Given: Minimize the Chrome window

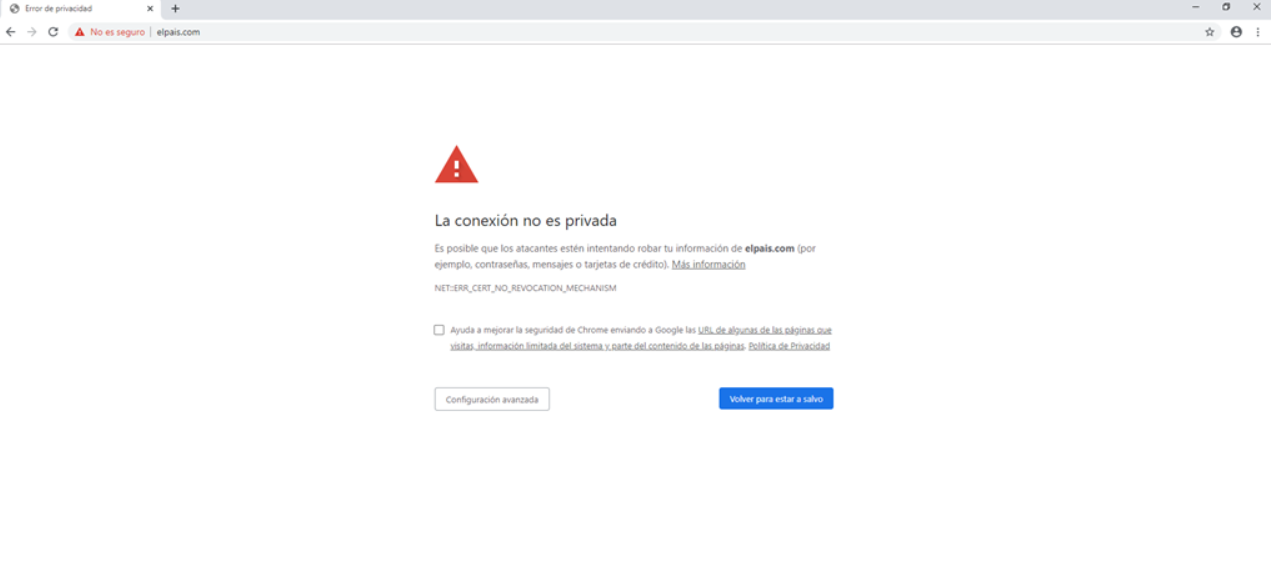Looking at the screenshot, I should click(1195, 7).
